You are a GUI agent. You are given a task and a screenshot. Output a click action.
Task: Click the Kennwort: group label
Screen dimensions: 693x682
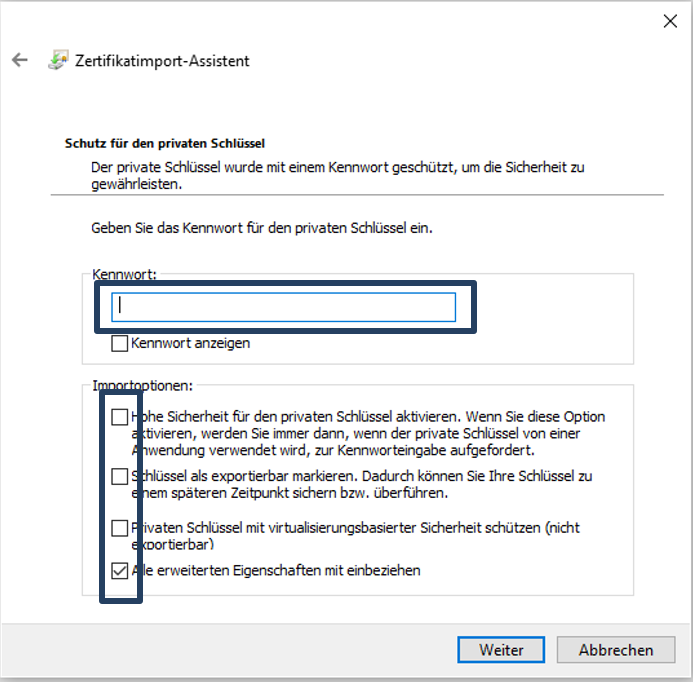(x=125, y=274)
